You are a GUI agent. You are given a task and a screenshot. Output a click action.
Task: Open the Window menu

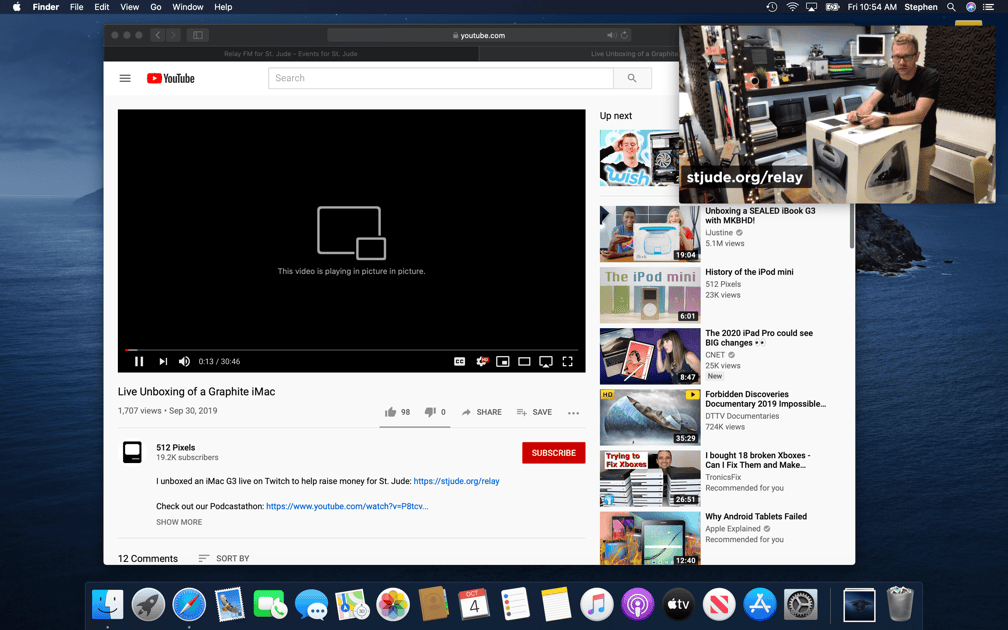pyautogui.click(x=188, y=7)
